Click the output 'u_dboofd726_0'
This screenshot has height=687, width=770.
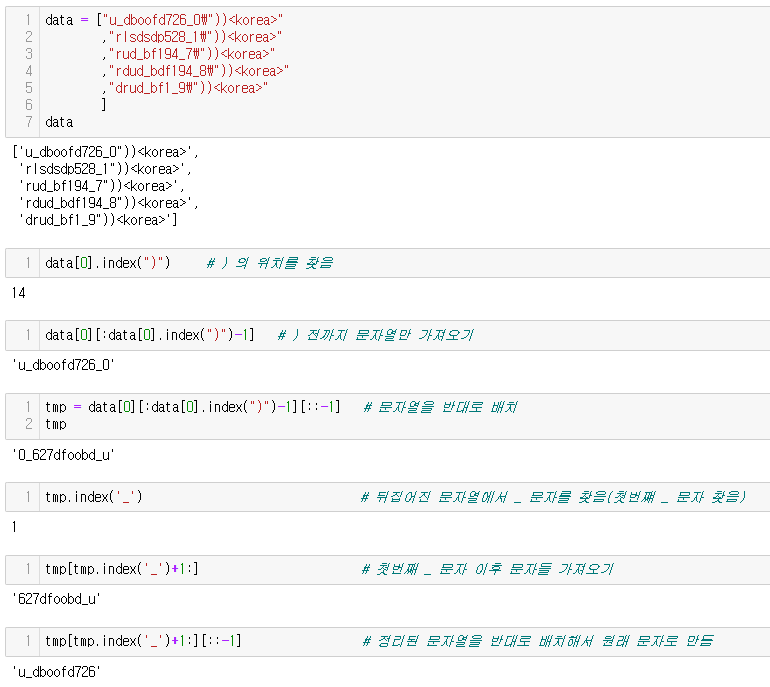pos(63,365)
